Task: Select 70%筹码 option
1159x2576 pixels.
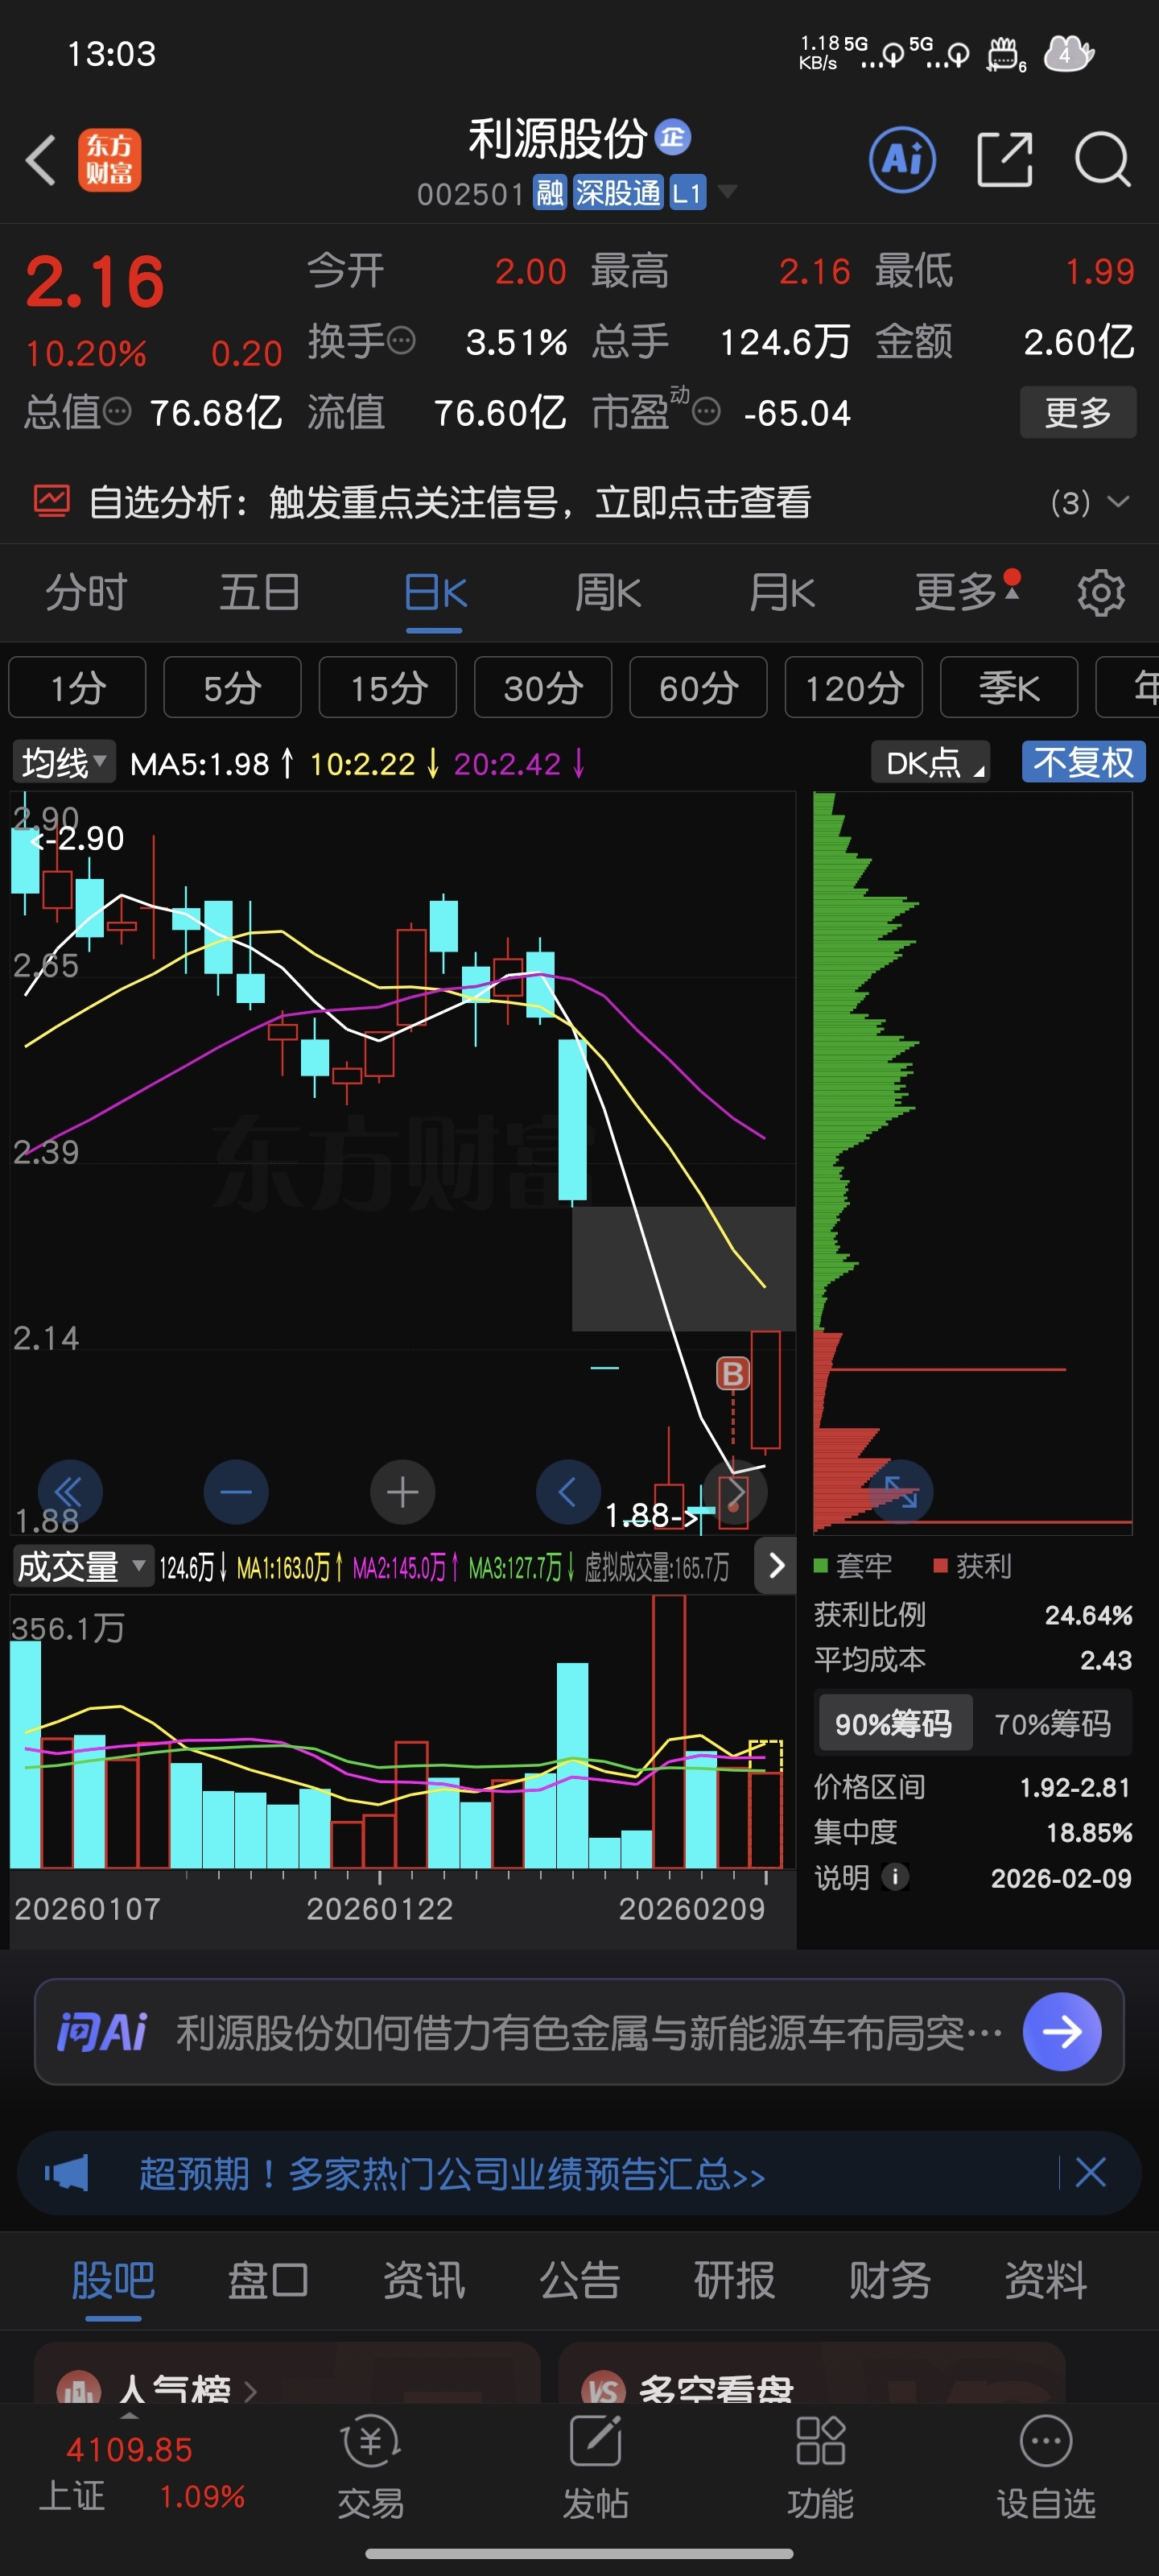Action: [1052, 1723]
